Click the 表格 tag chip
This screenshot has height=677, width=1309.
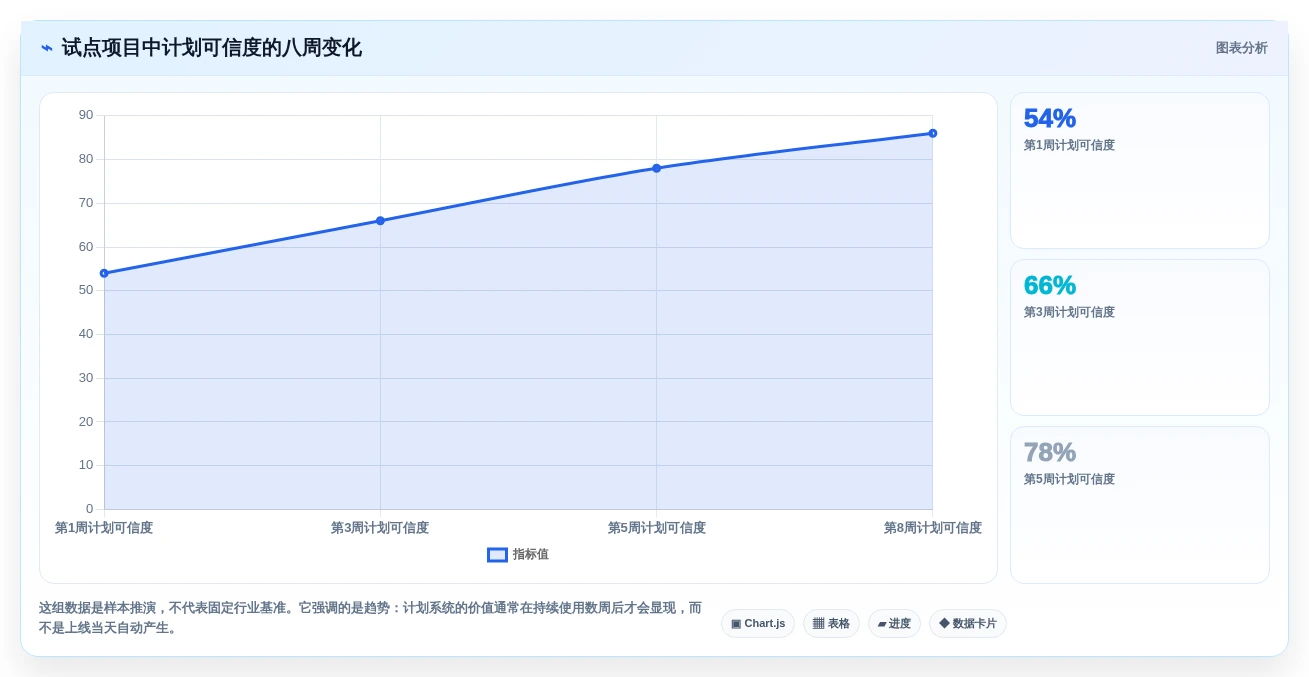pos(831,624)
